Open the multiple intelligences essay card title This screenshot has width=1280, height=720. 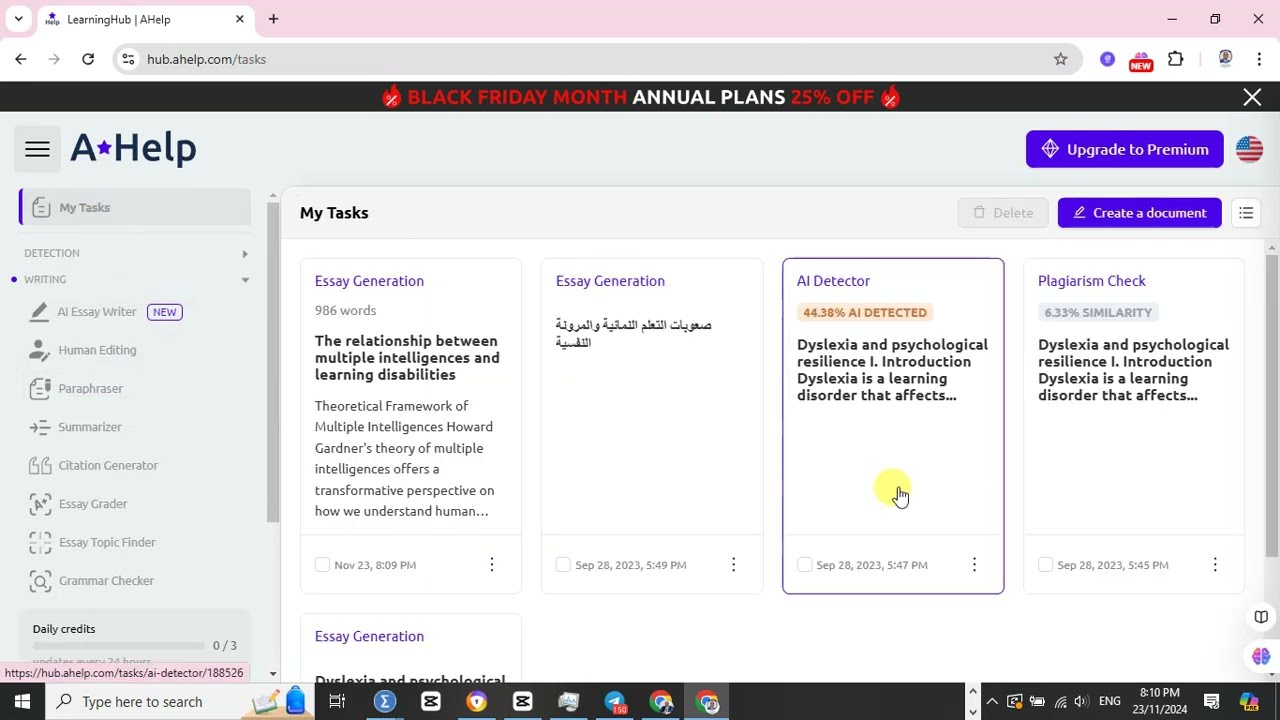click(407, 358)
